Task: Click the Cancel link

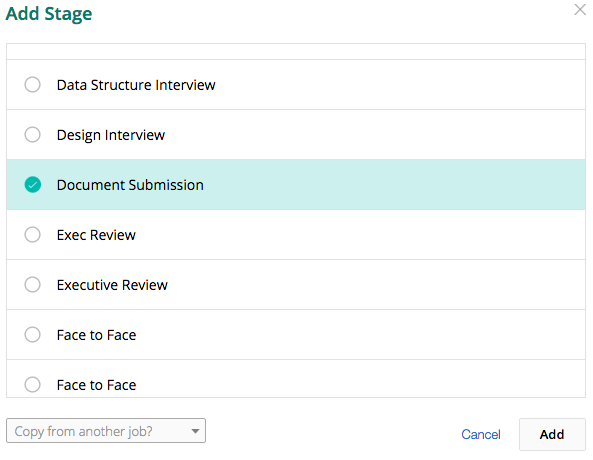Action: point(481,434)
